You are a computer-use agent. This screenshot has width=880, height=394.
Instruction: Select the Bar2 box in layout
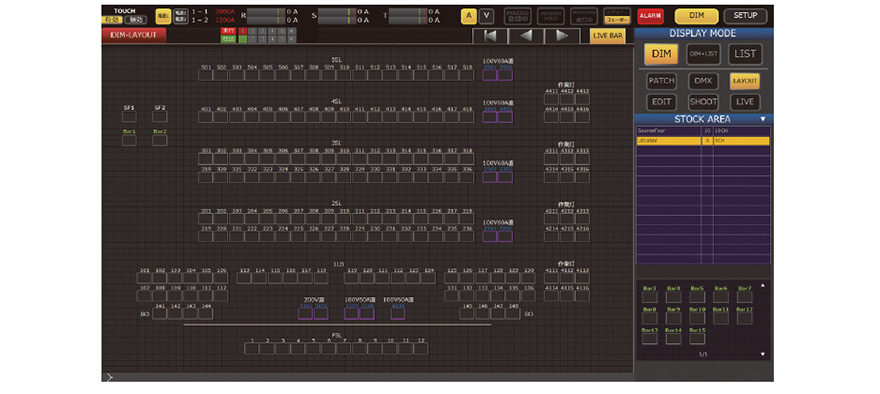point(160,140)
